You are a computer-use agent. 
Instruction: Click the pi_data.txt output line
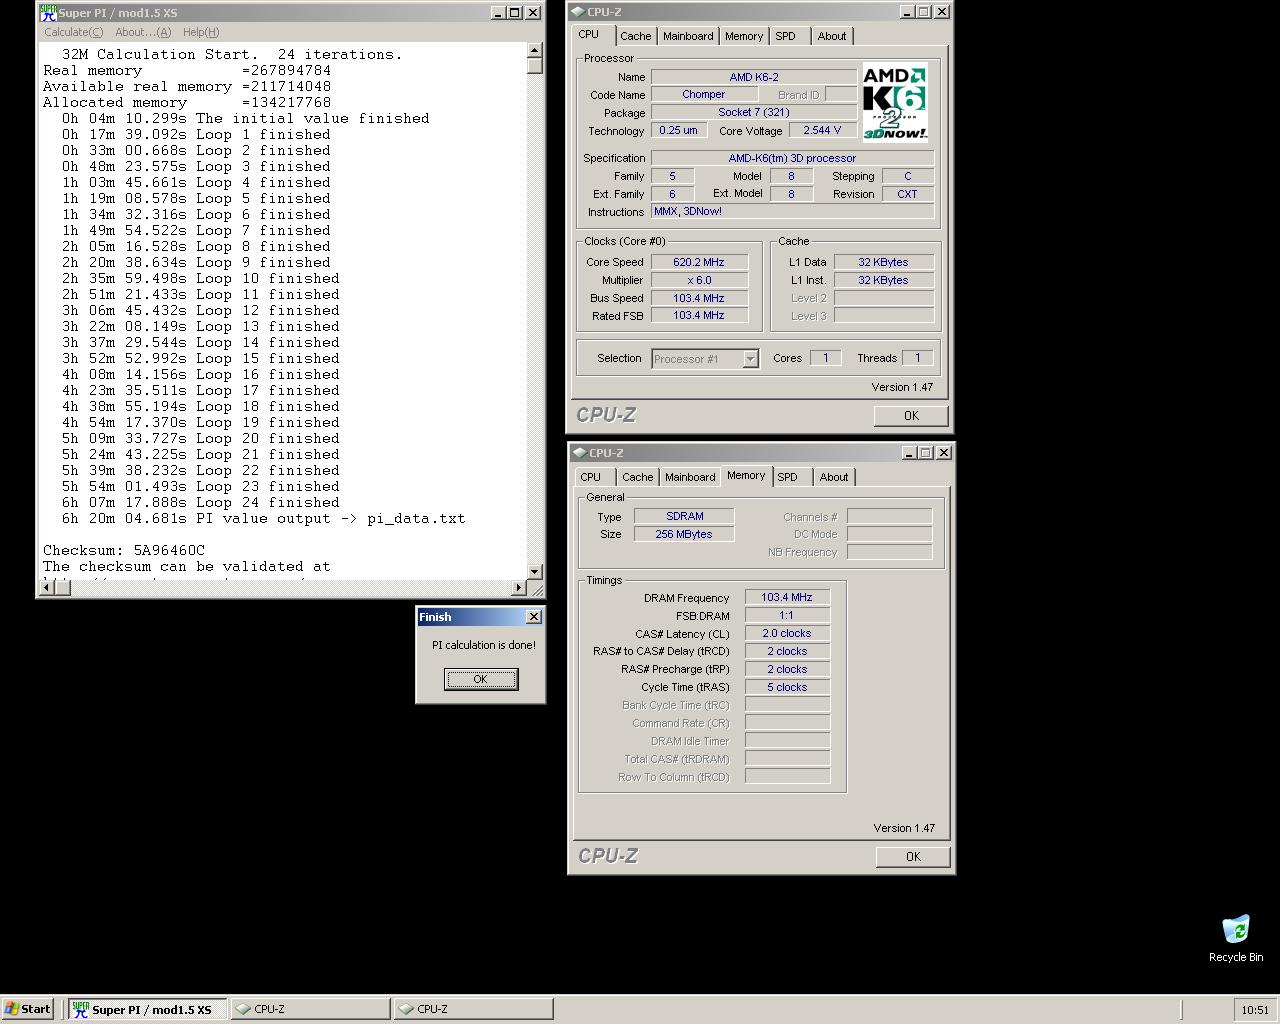263,518
